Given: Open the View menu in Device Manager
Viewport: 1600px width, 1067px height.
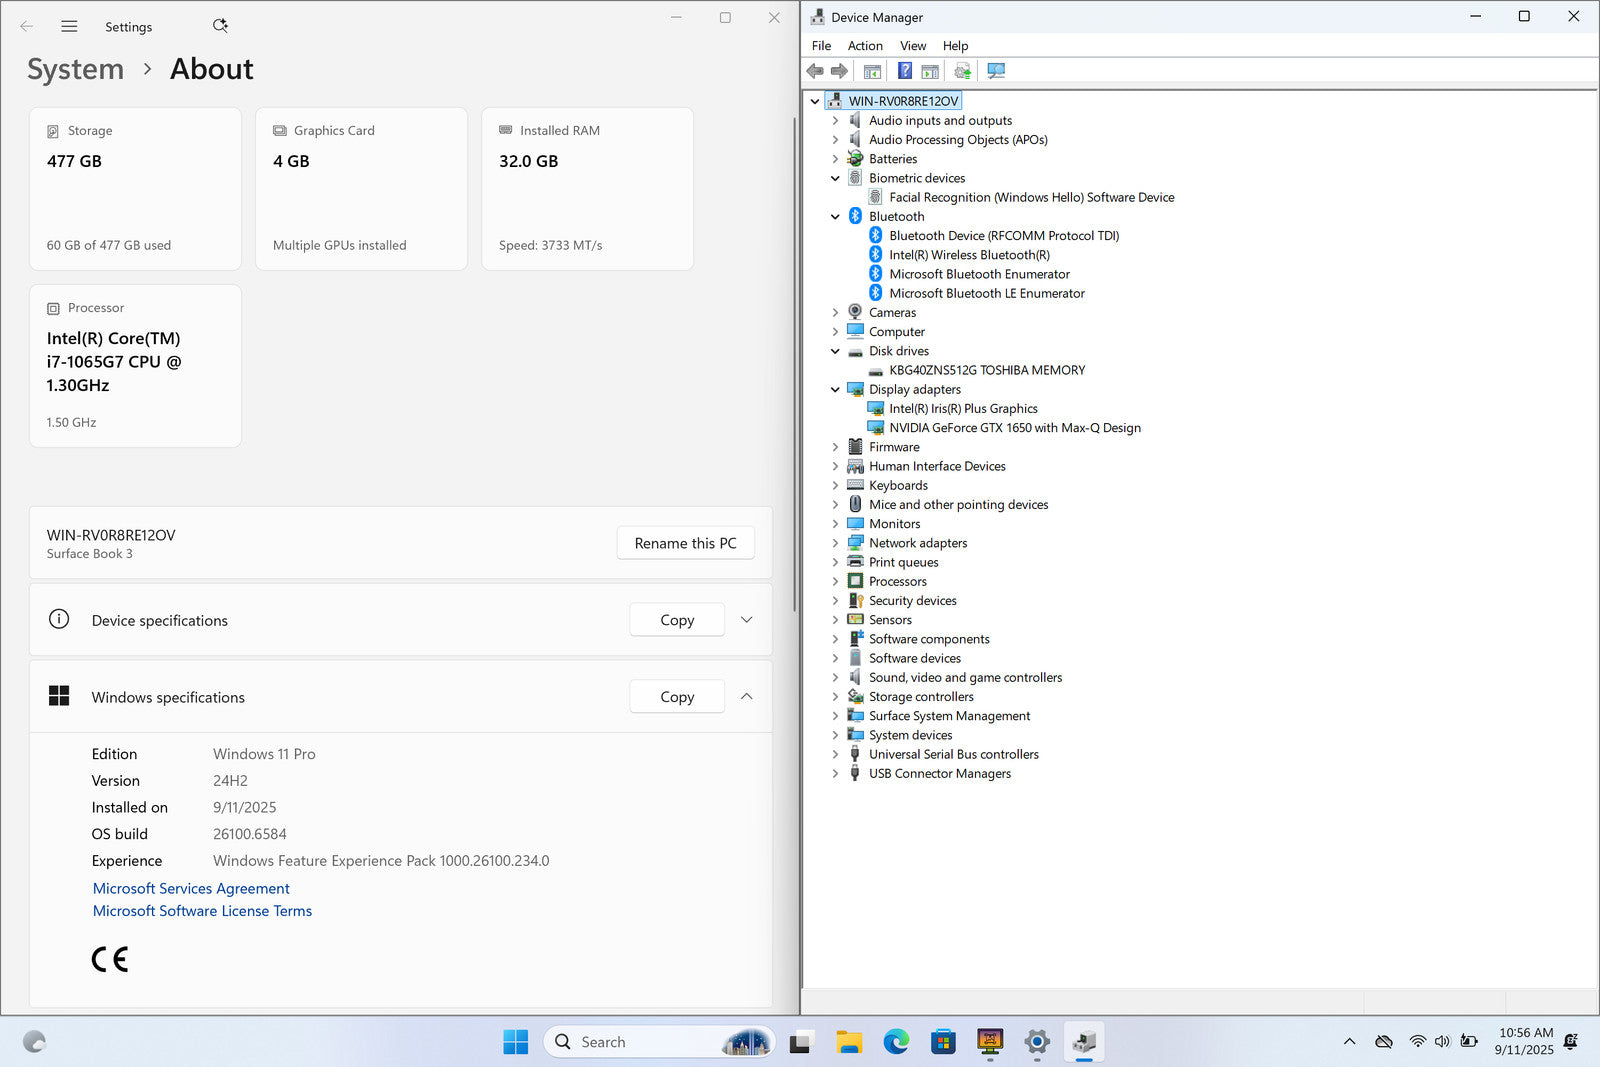Looking at the screenshot, I should (912, 46).
